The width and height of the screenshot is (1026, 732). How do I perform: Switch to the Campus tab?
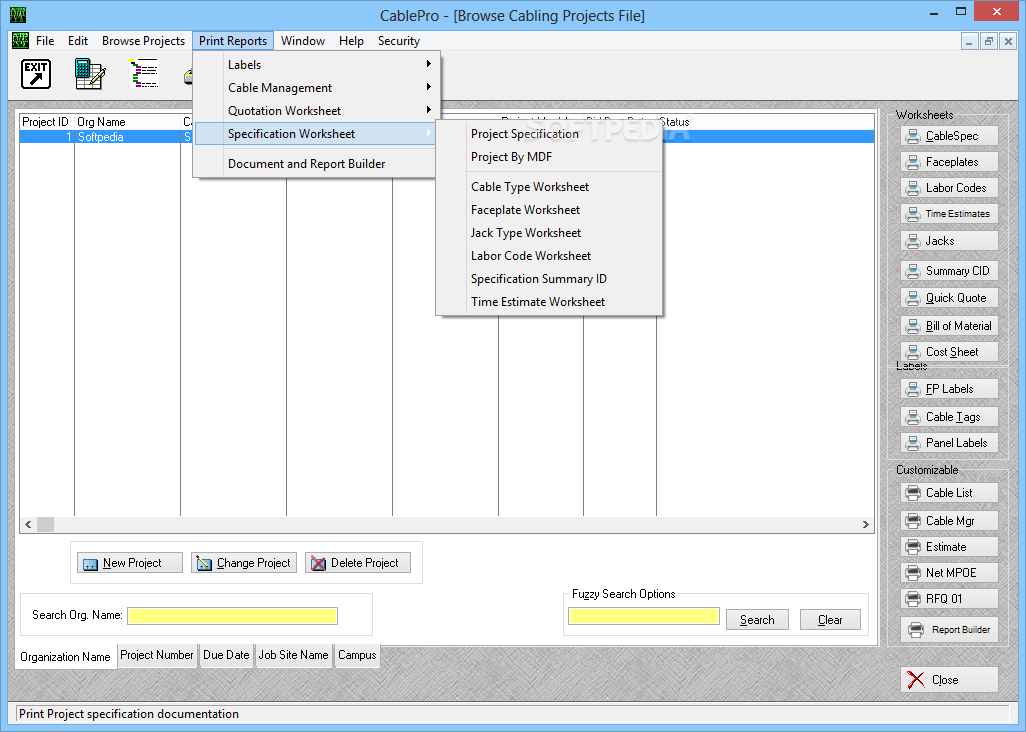357,655
